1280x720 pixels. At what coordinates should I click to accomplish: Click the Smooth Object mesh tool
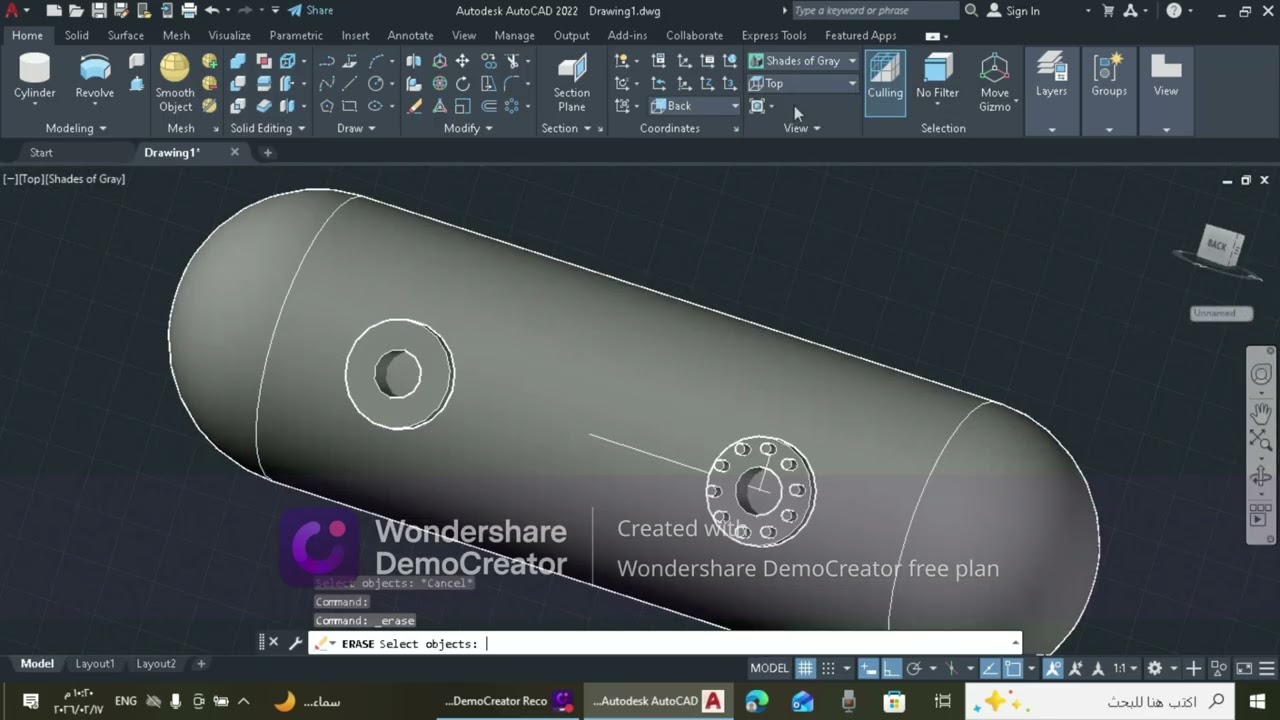tap(175, 82)
